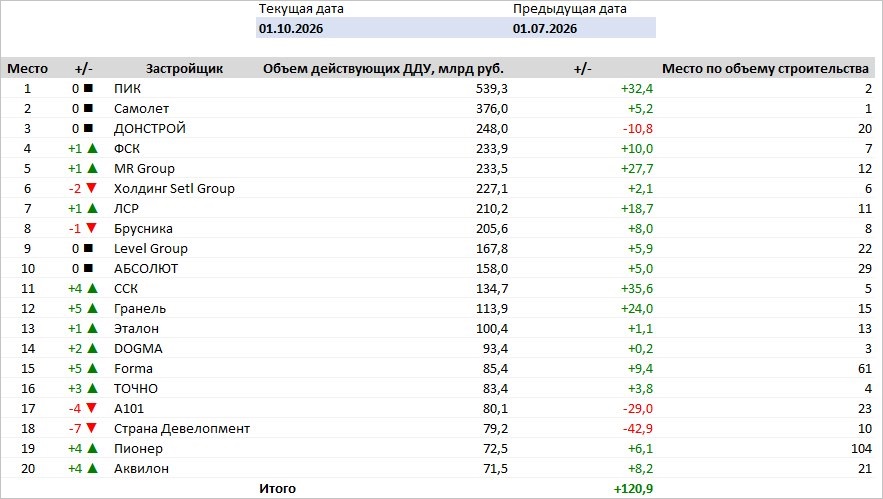
Task: Select the developer name ФСК
Action: pos(127,149)
